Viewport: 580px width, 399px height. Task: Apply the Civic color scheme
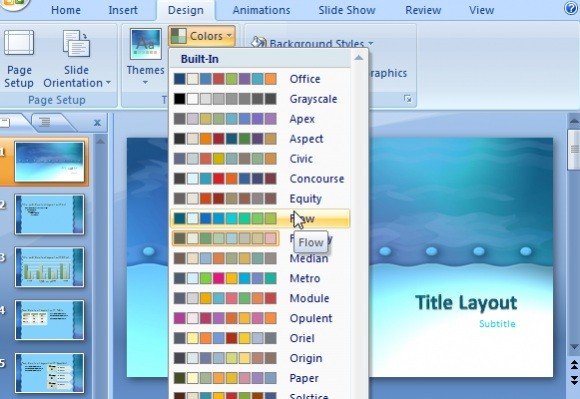click(260, 159)
